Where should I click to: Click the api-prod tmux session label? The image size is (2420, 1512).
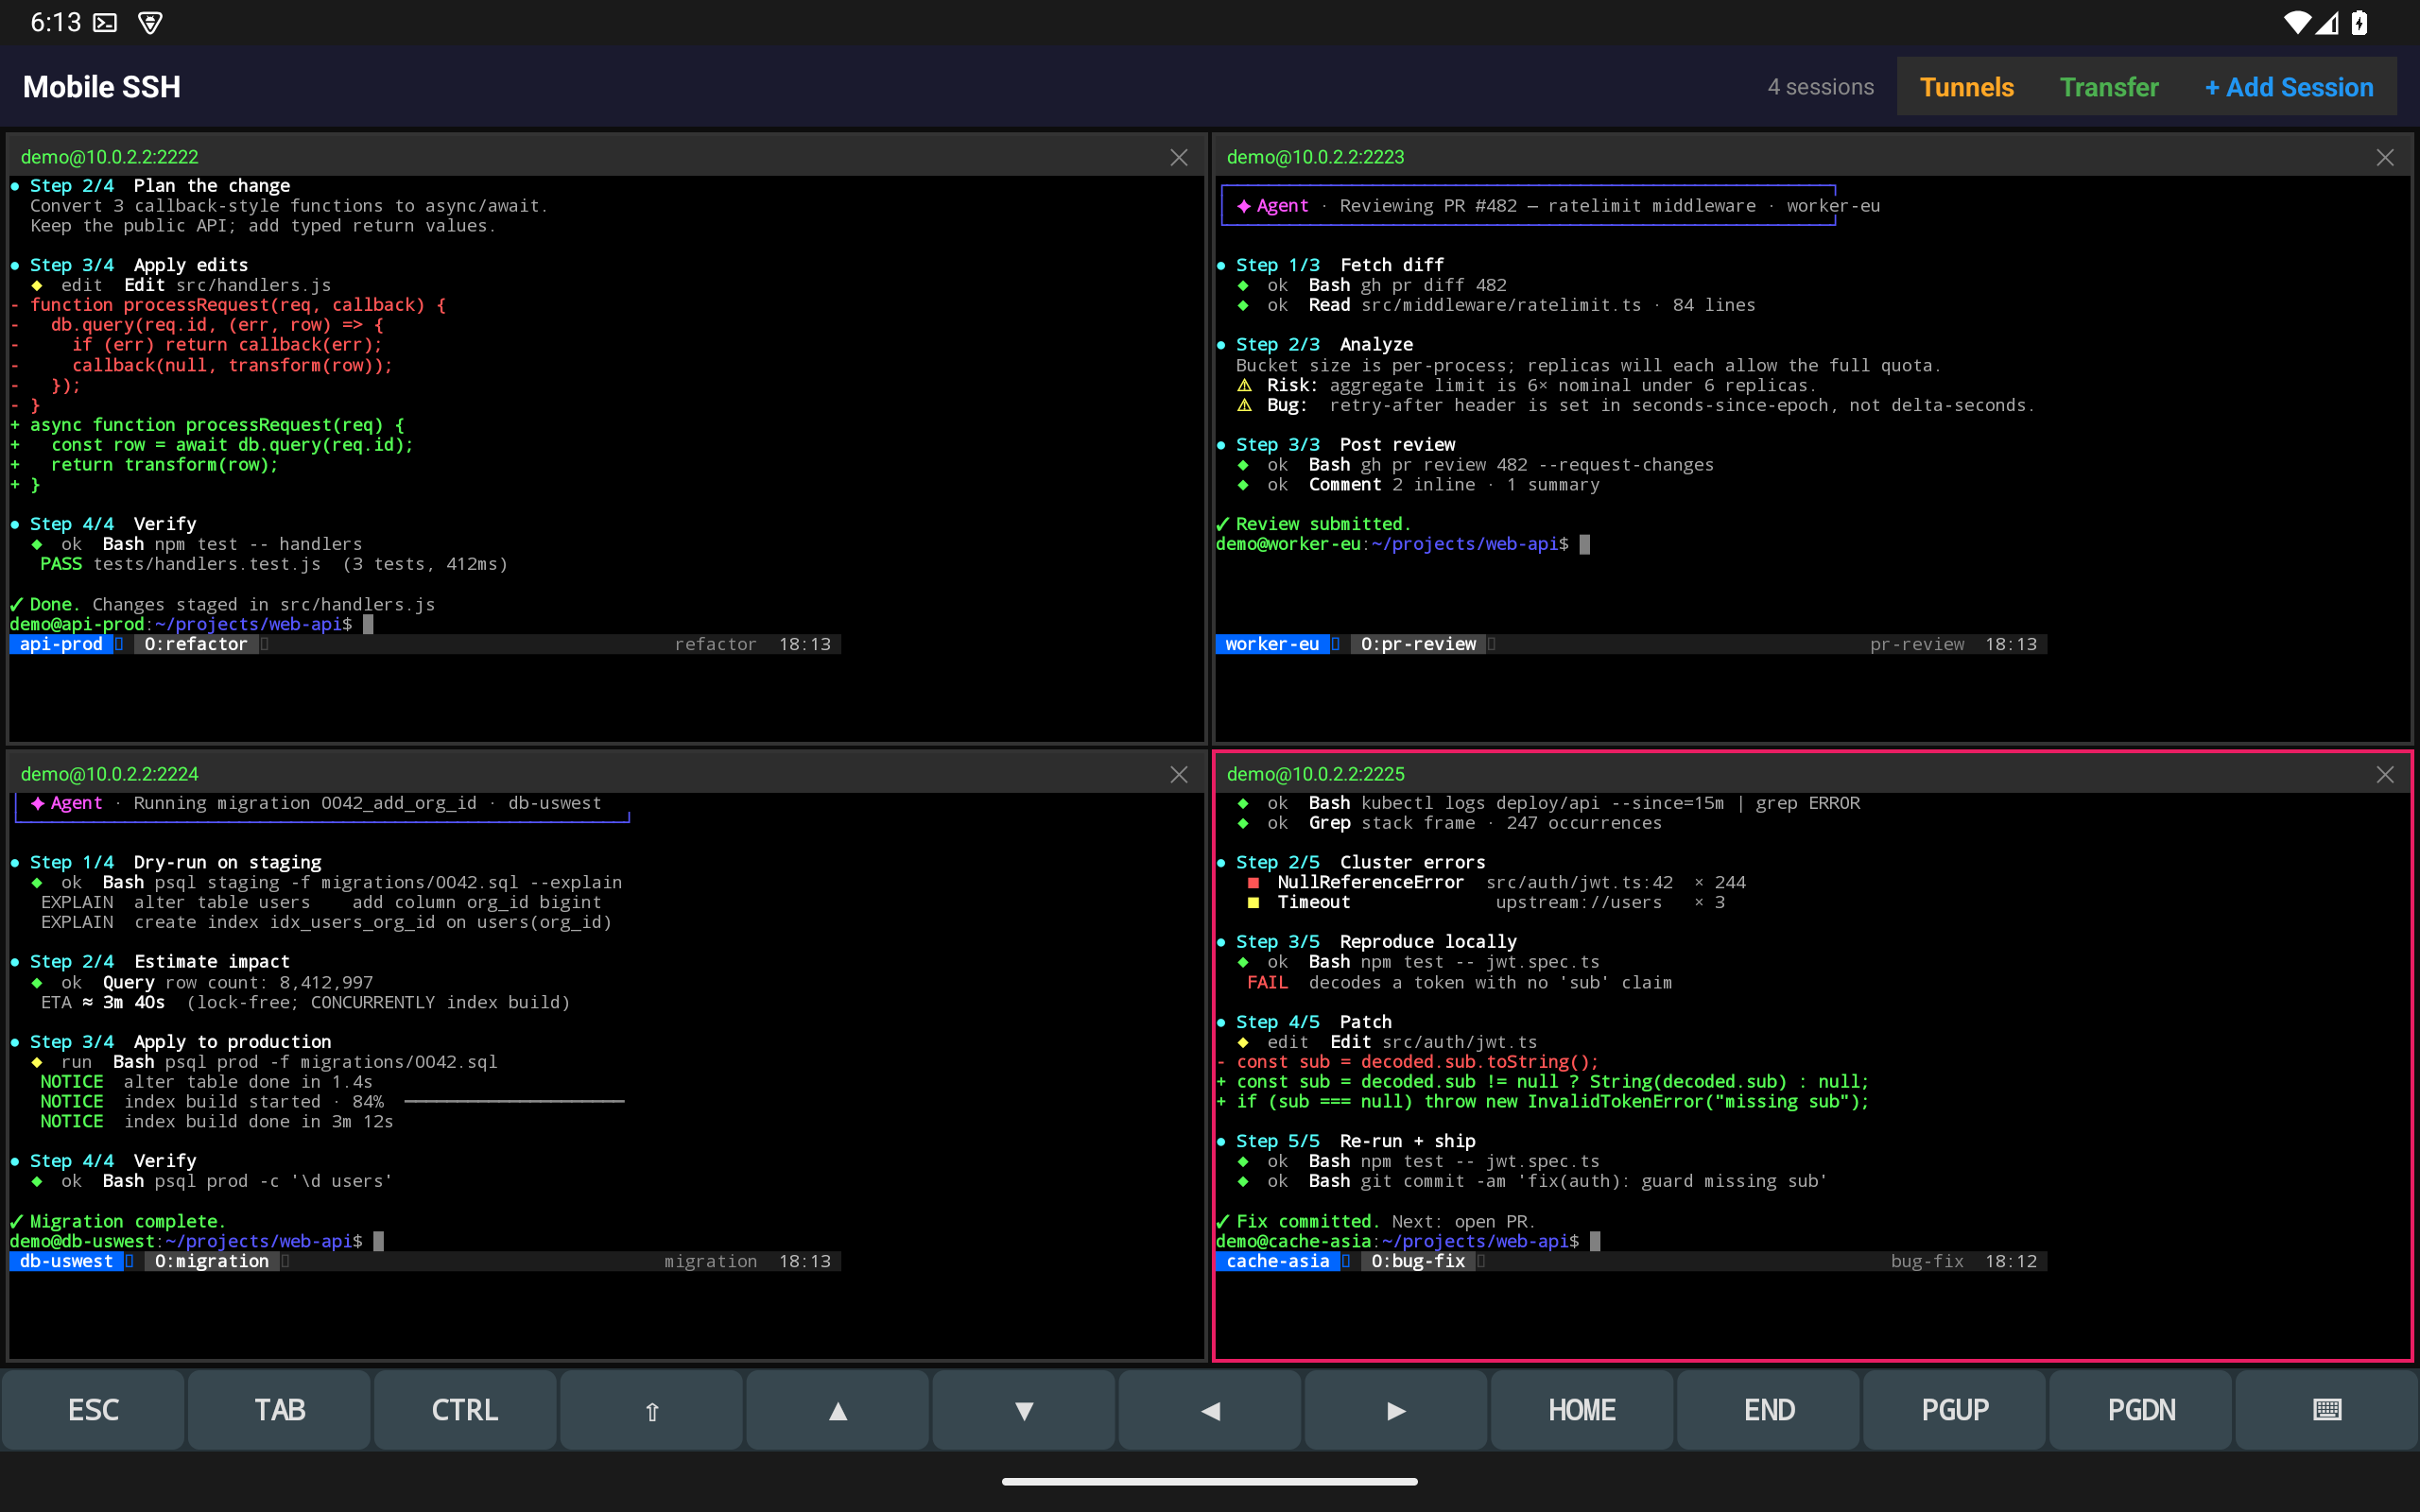click(61, 644)
